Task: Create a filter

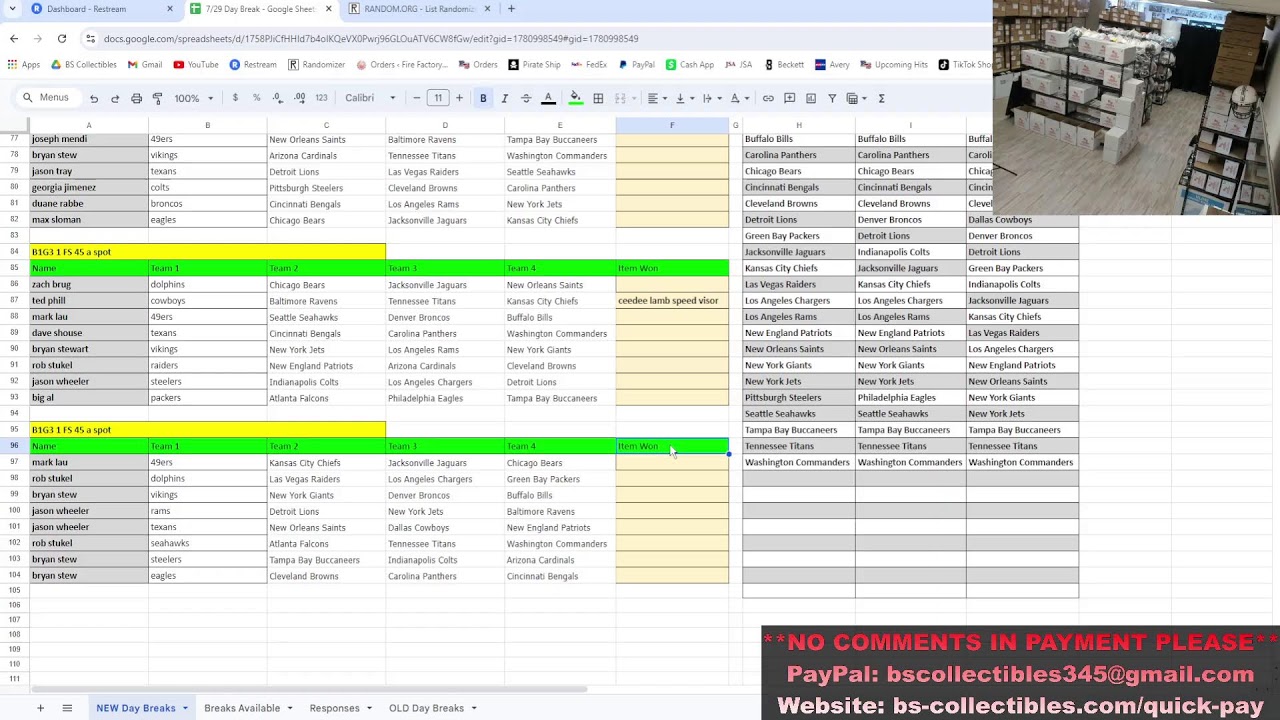Action: coord(831,98)
